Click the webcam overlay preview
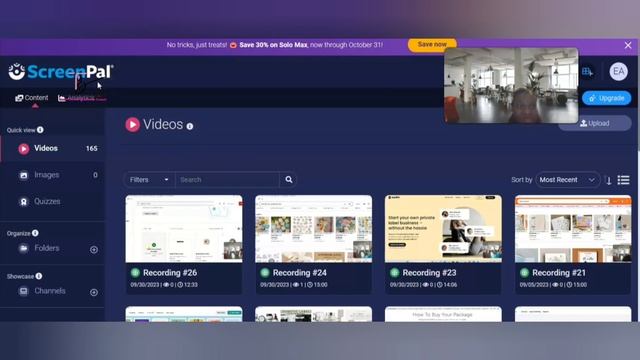The width and height of the screenshot is (640, 360). [511, 85]
